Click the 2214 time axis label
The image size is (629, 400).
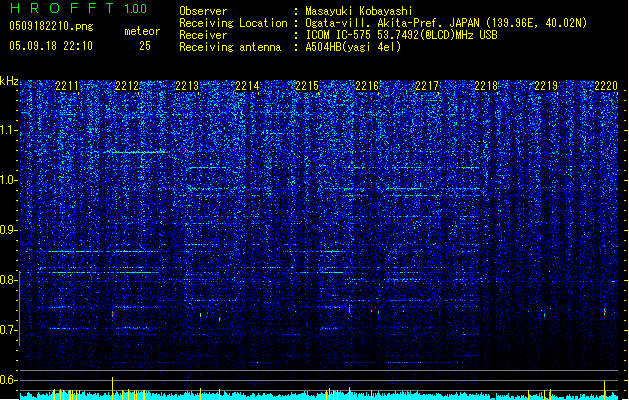click(x=247, y=86)
